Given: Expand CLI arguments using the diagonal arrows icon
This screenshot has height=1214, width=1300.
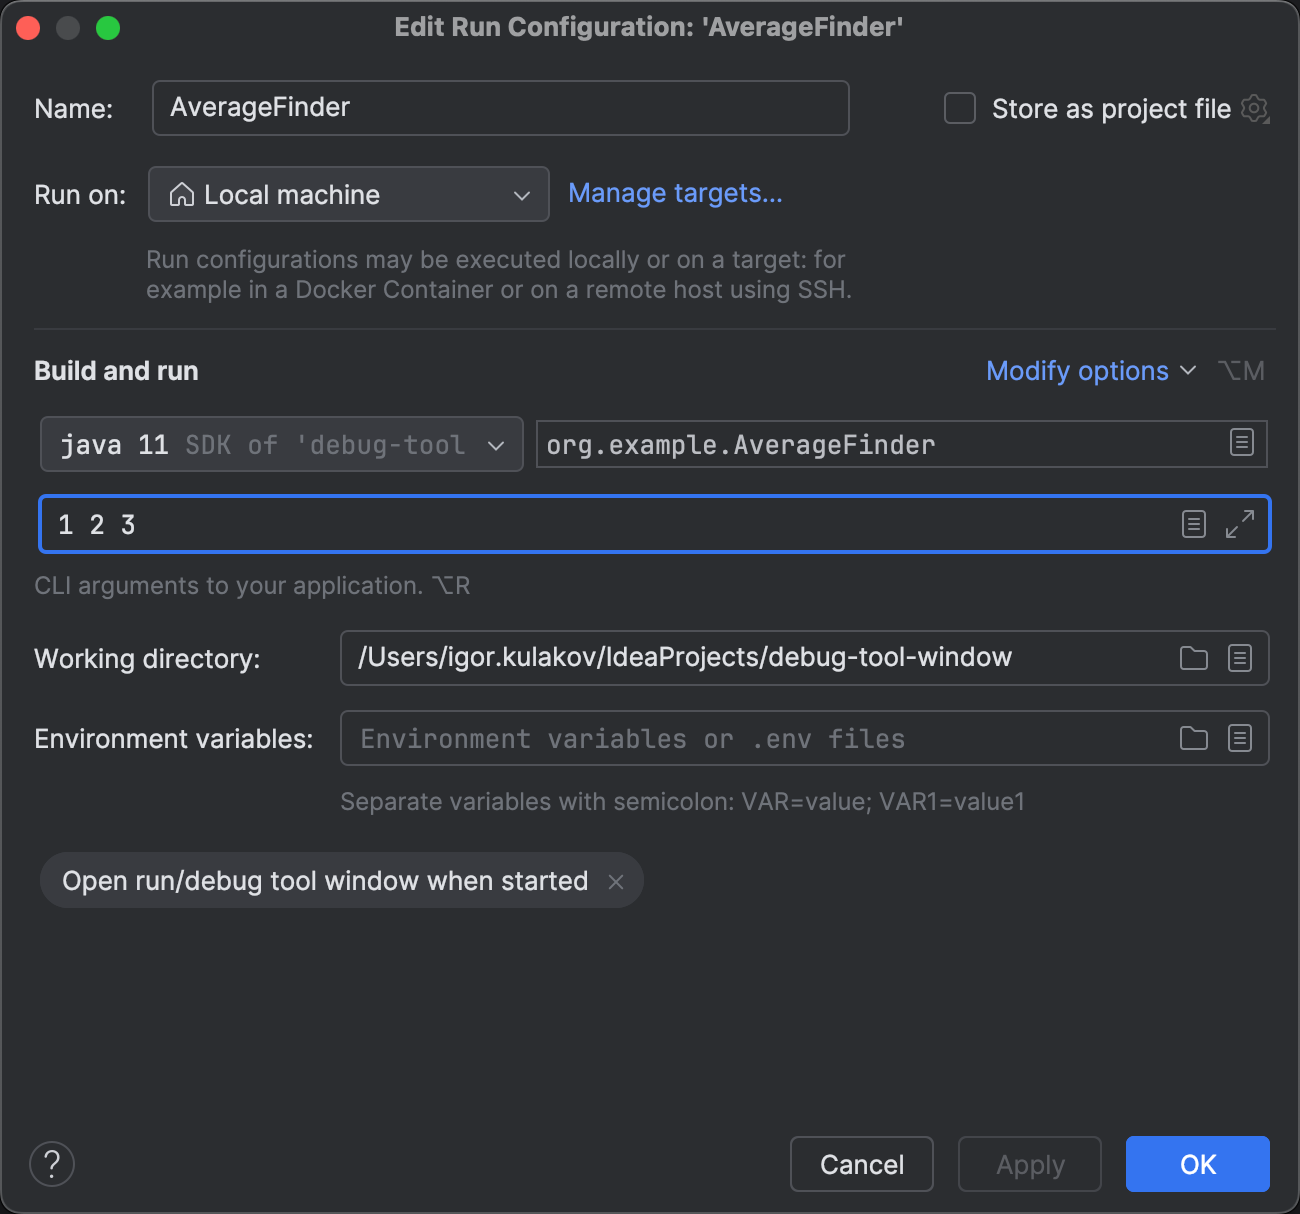Looking at the screenshot, I should click(1240, 522).
